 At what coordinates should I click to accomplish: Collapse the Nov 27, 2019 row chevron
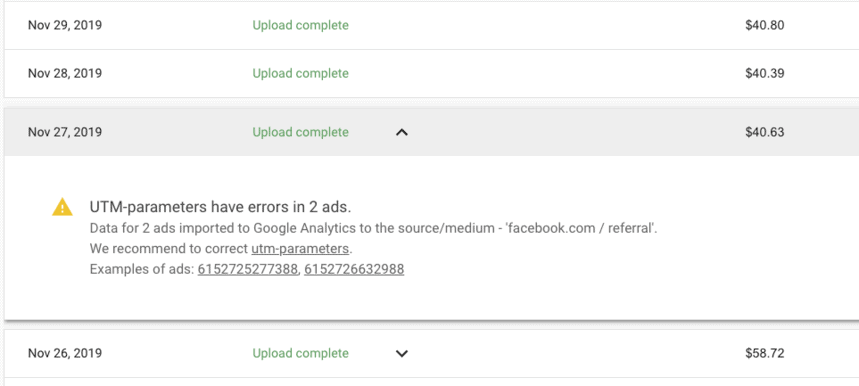402,132
